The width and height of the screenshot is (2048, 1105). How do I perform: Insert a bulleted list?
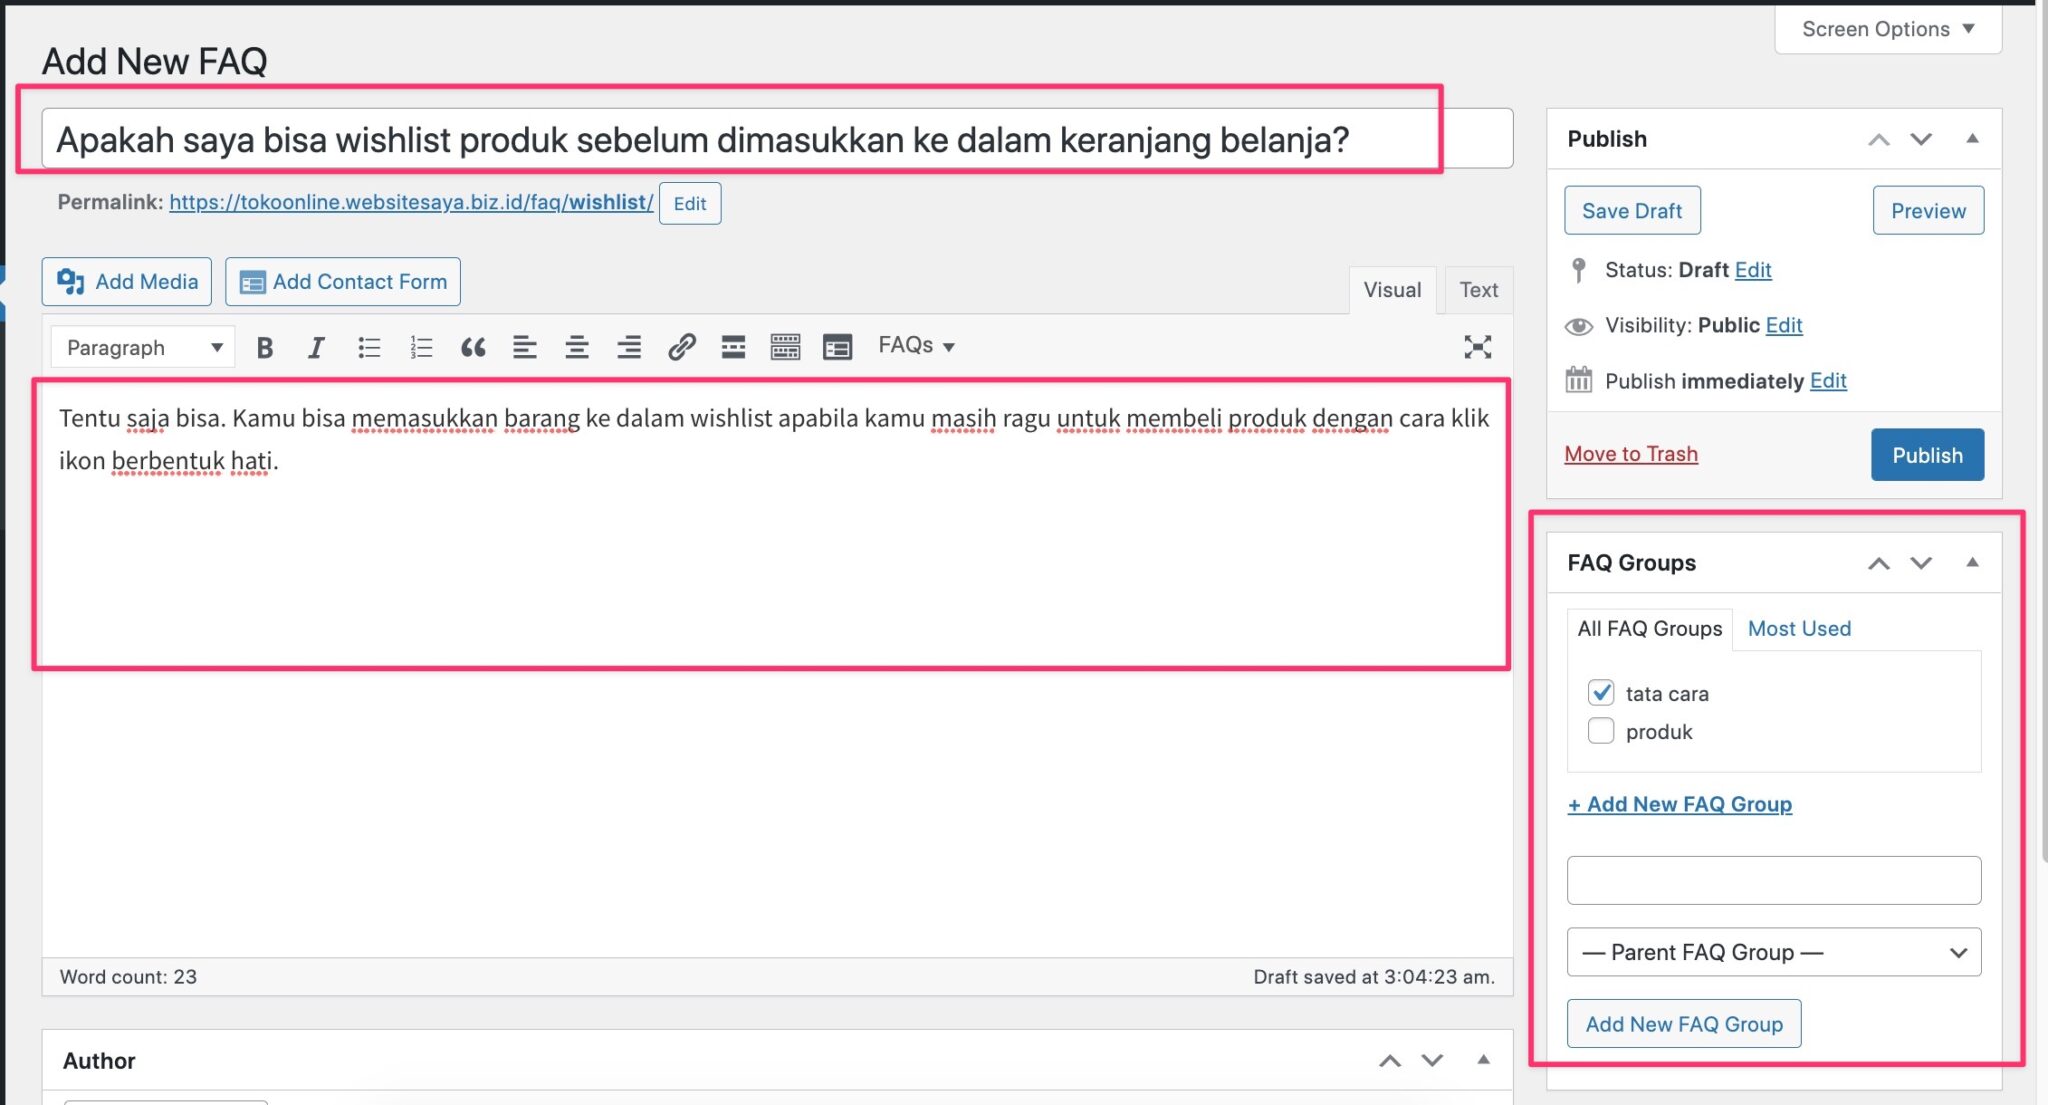369,346
